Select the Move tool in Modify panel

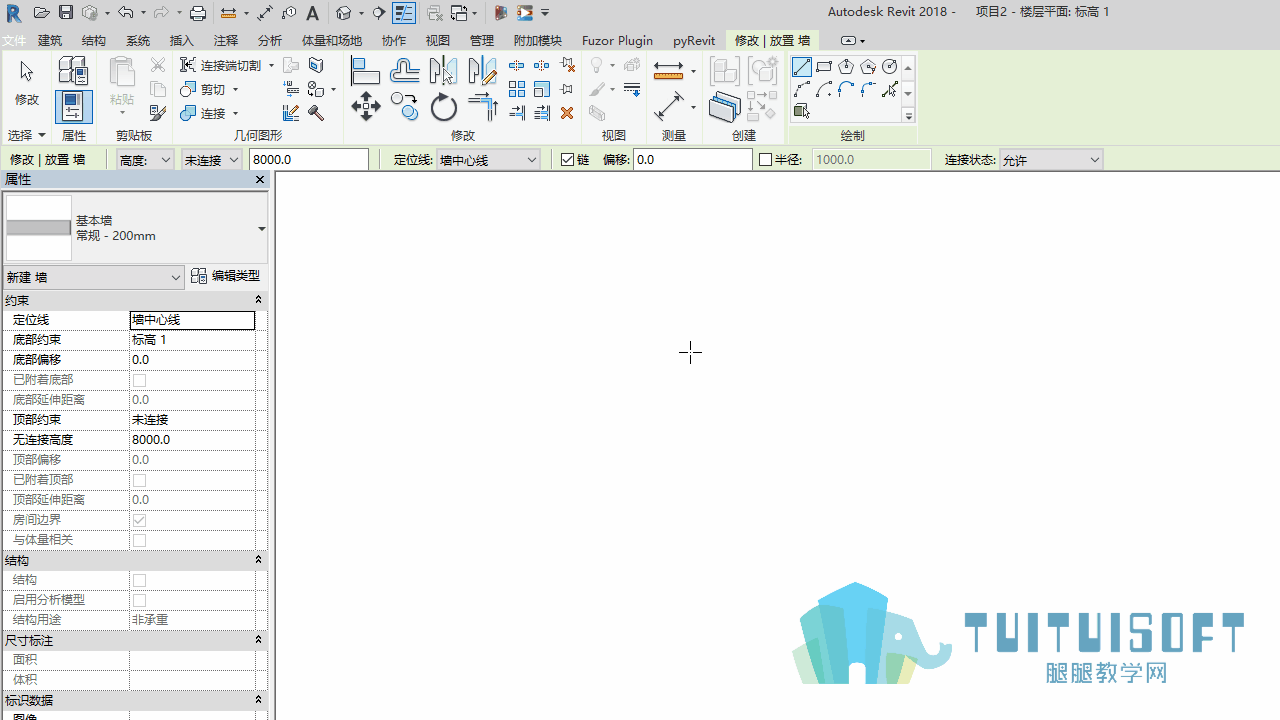(366, 106)
